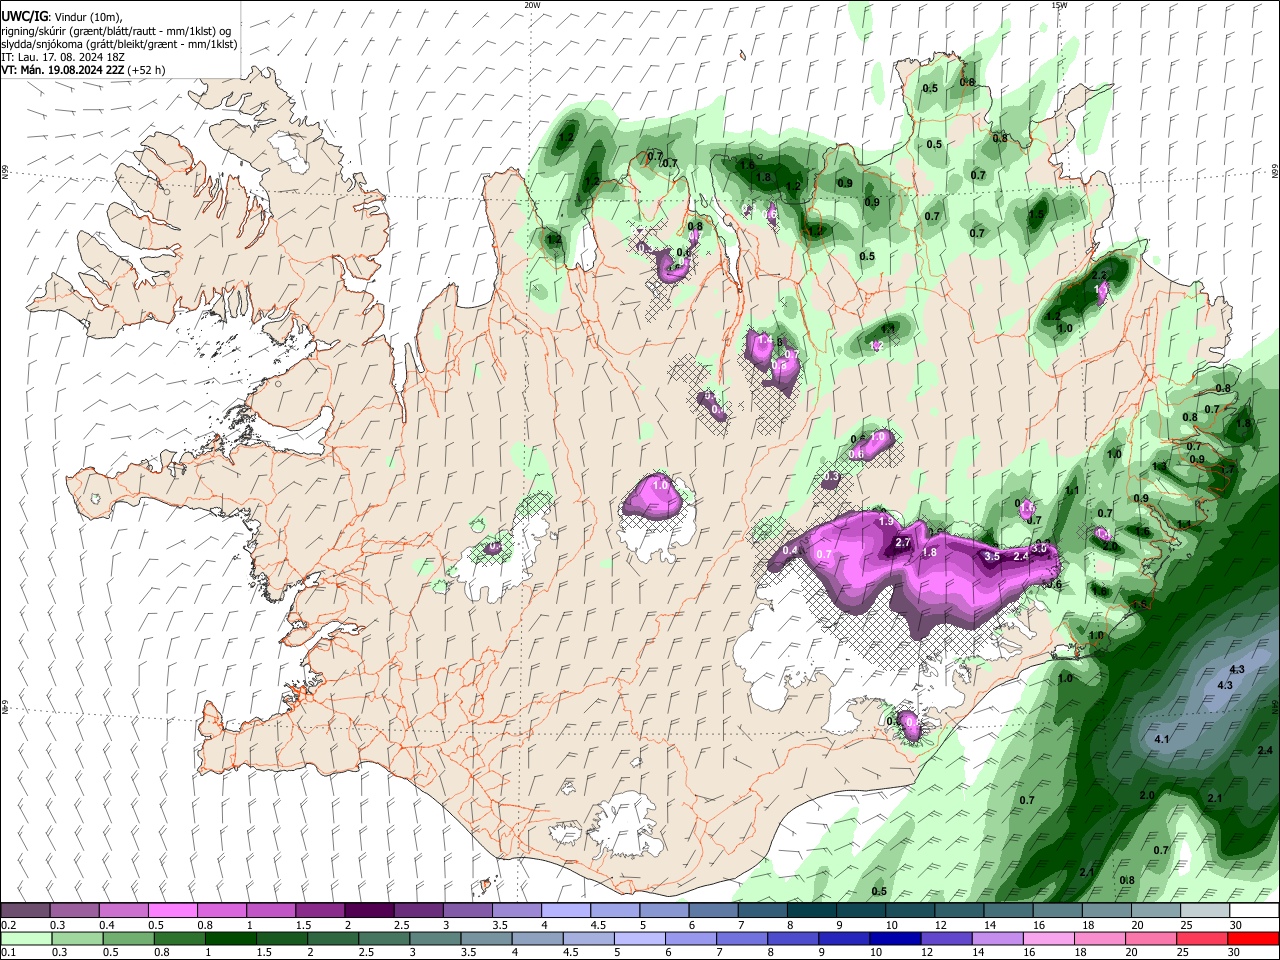
Task: Click the 'UWC/IG: Vindur (10m),' title line
Action: click(64, 17)
